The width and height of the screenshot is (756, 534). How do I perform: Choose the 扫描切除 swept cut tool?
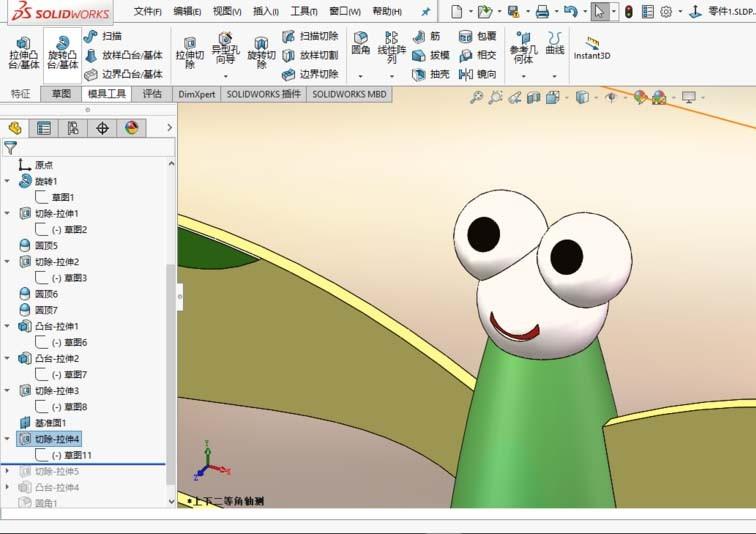pyautogui.click(x=310, y=36)
